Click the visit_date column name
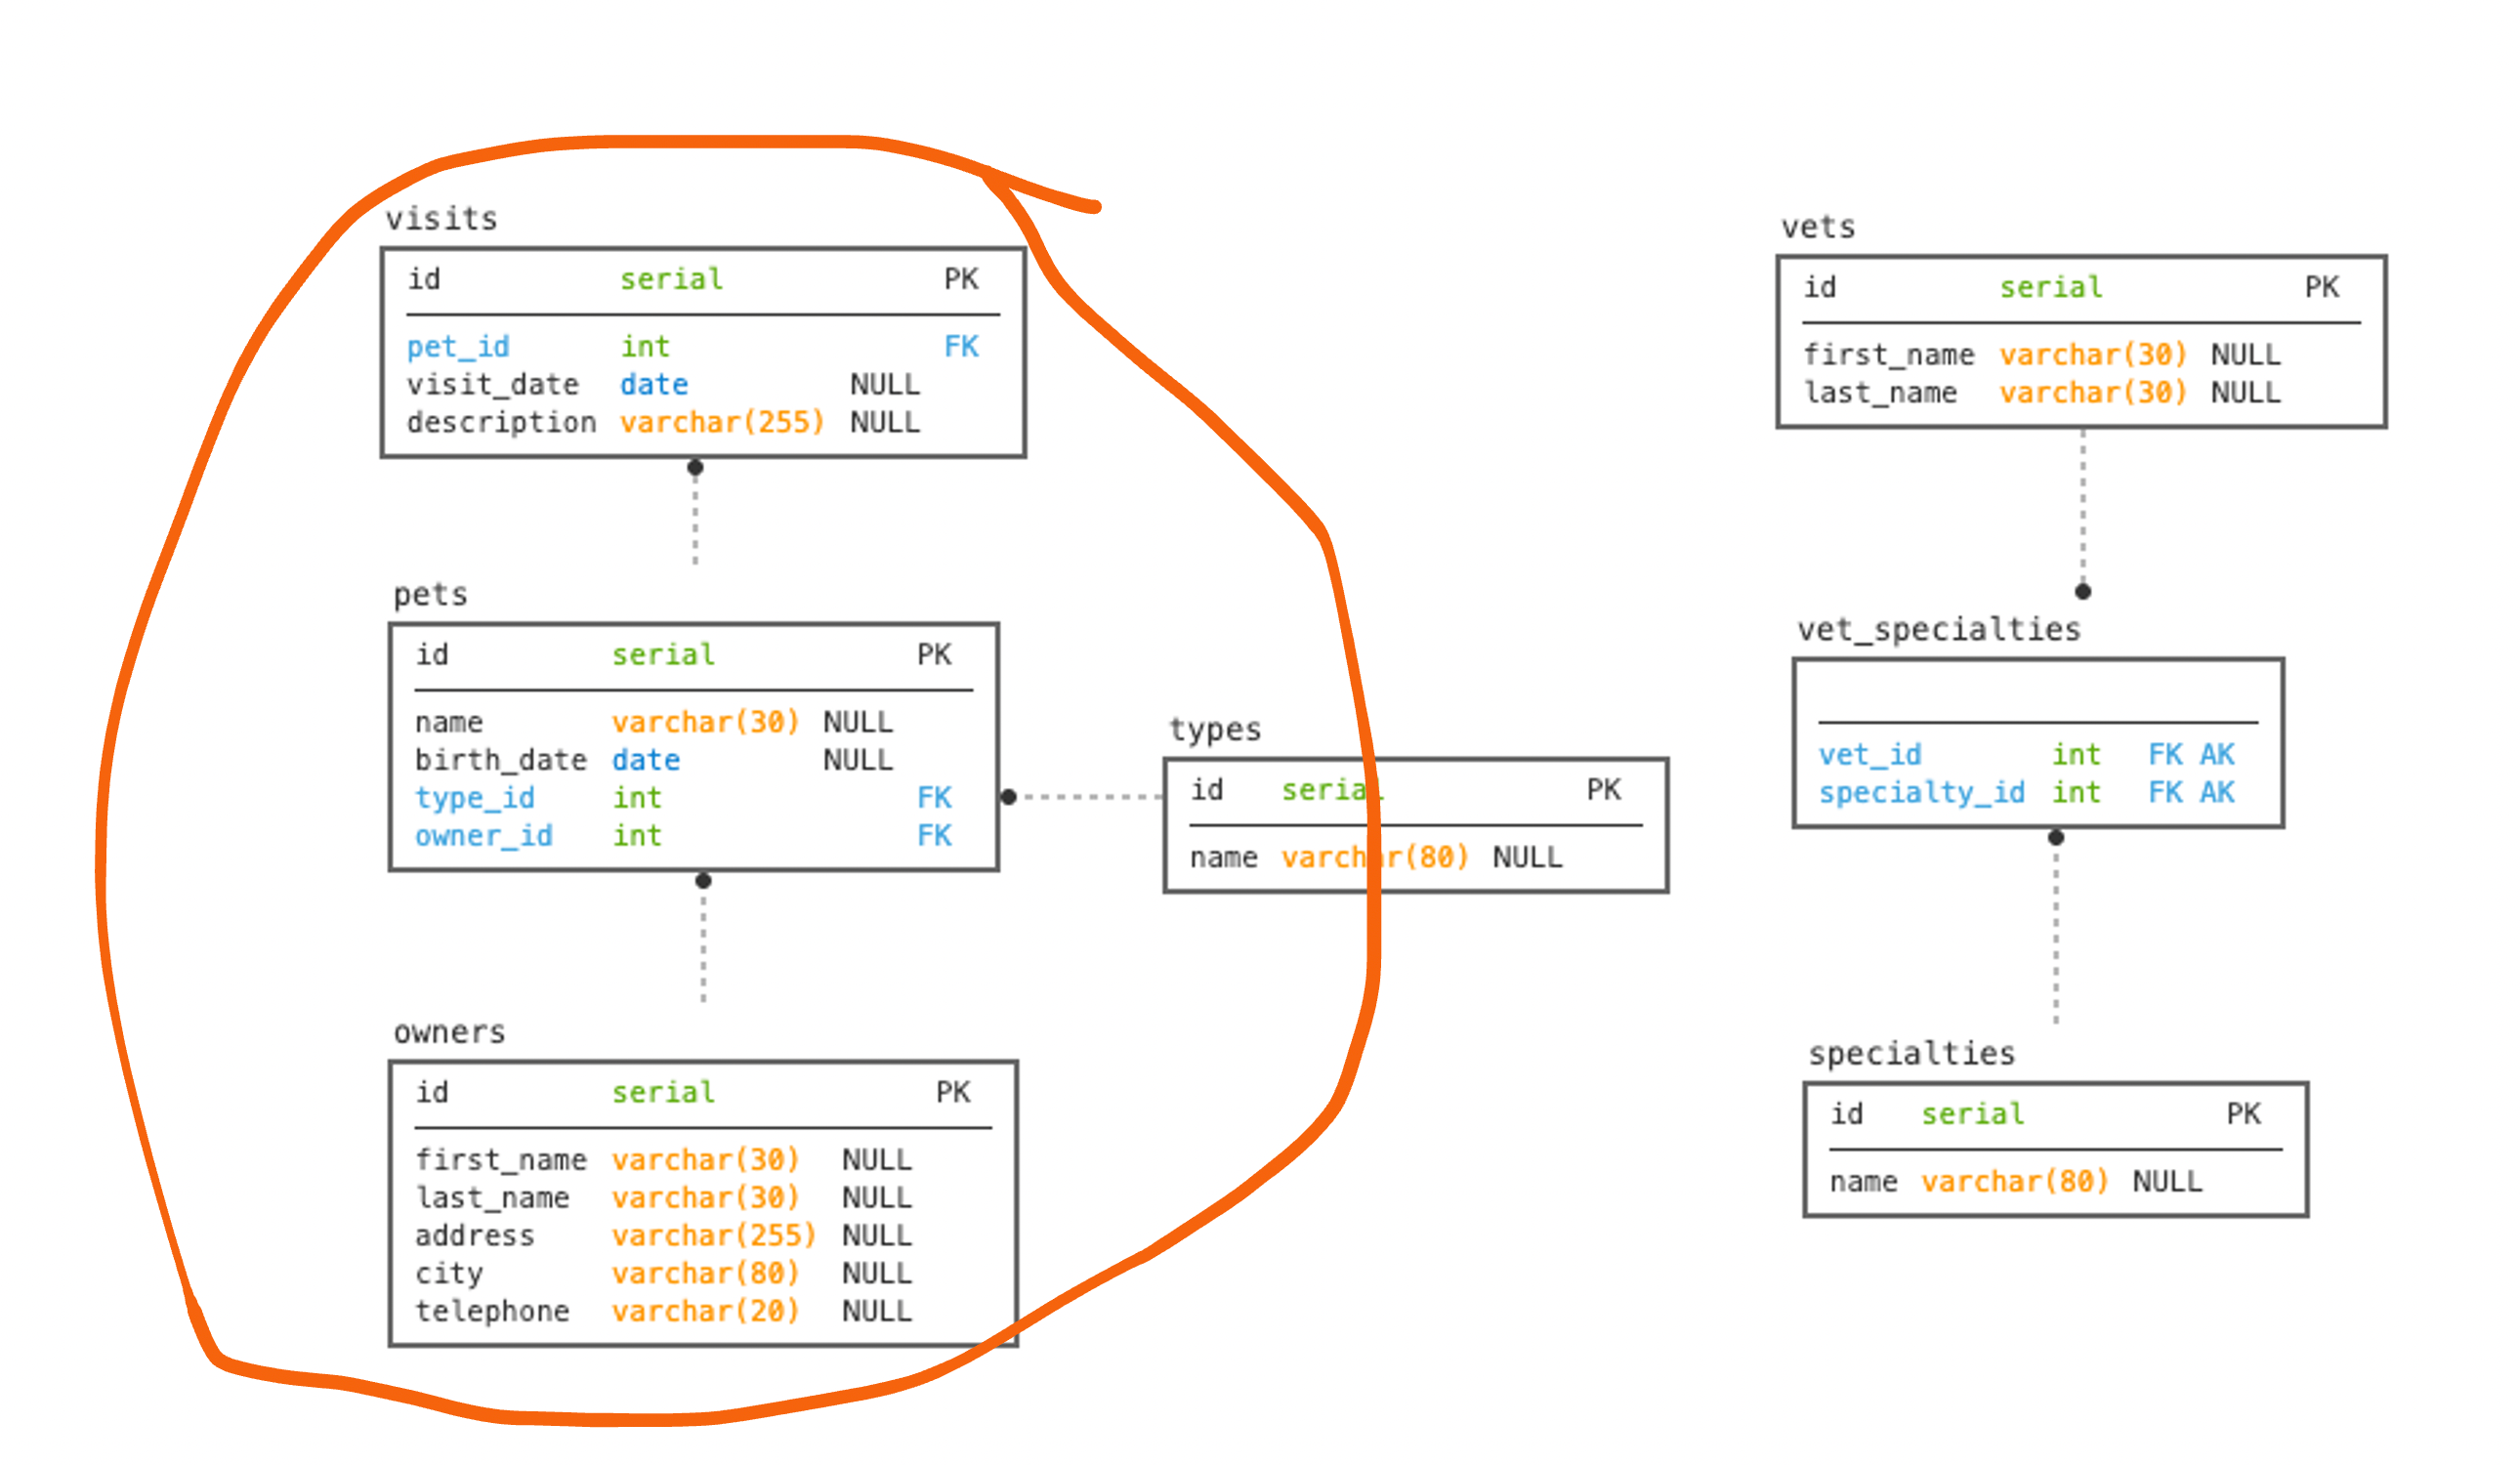Screen dimensions: 2520x1465 click(494, 385)
